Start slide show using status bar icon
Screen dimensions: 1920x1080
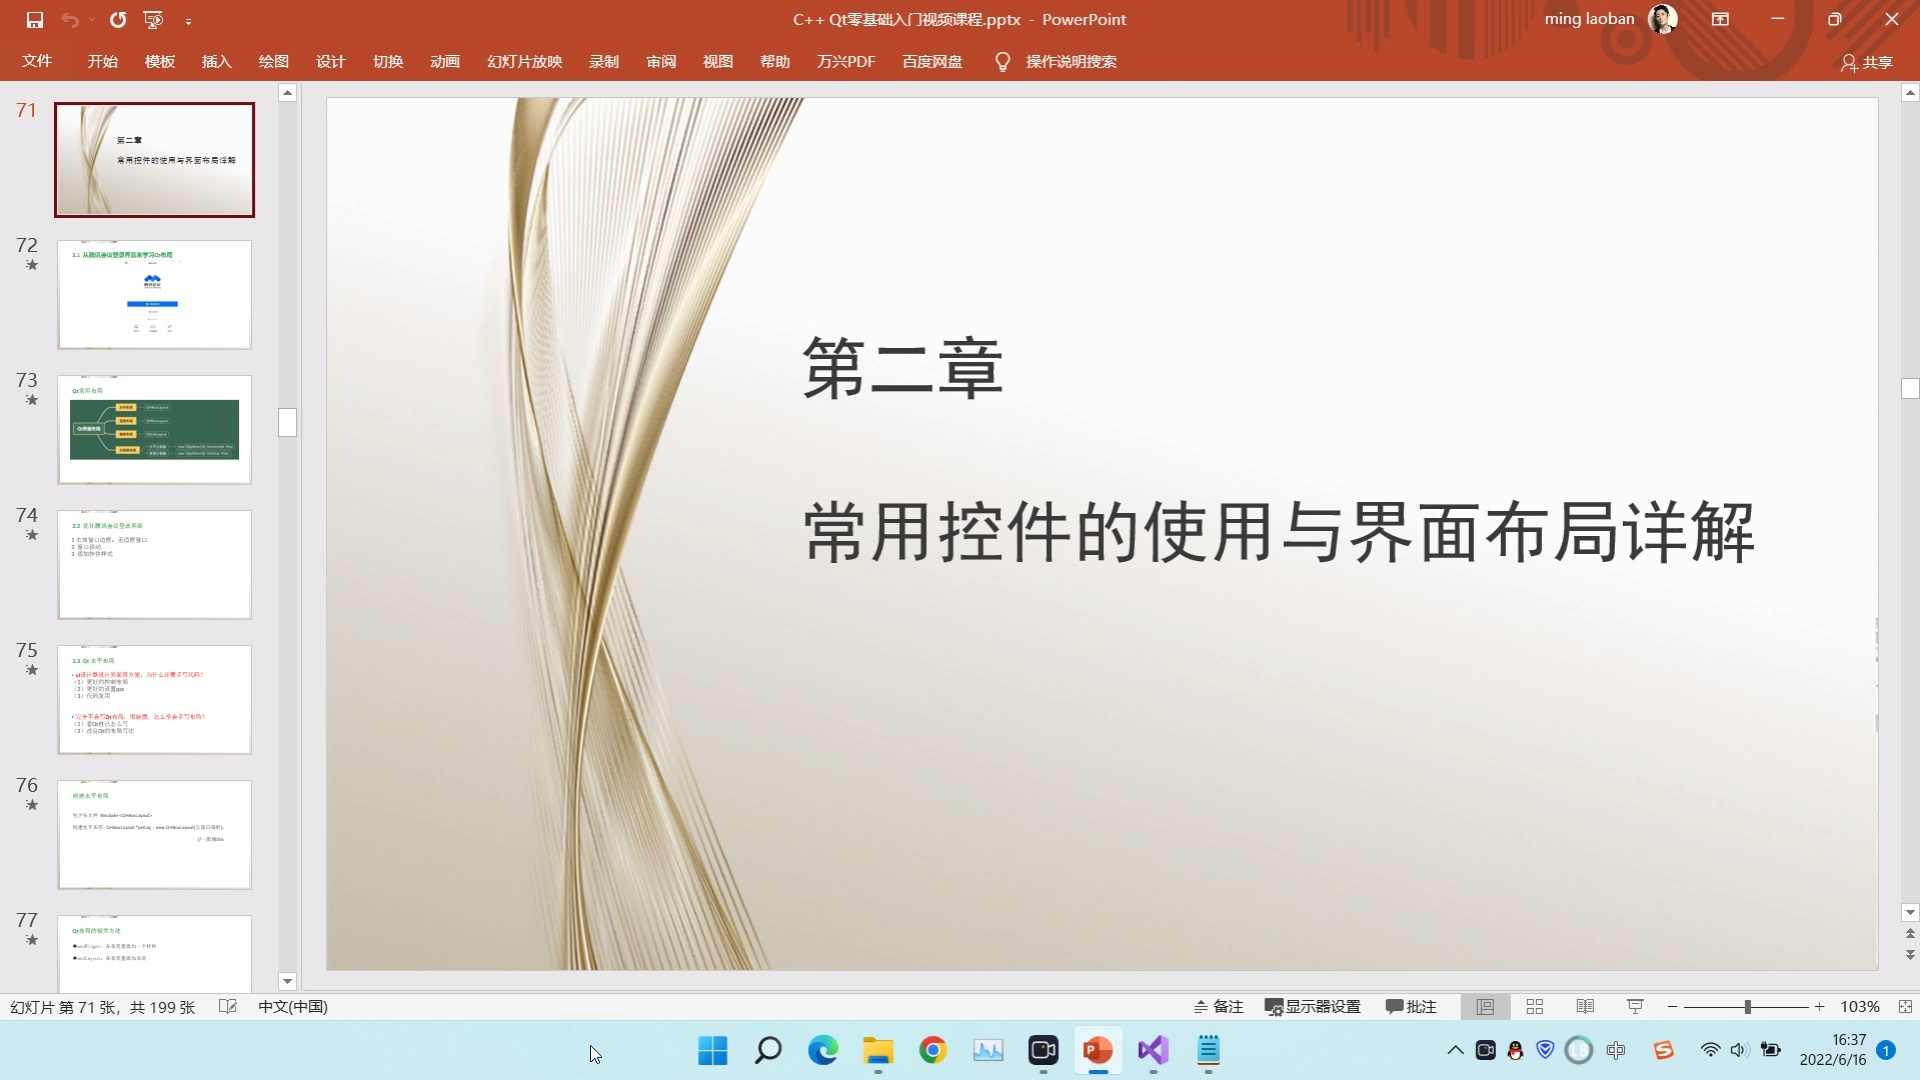tap(1633, 1007)
